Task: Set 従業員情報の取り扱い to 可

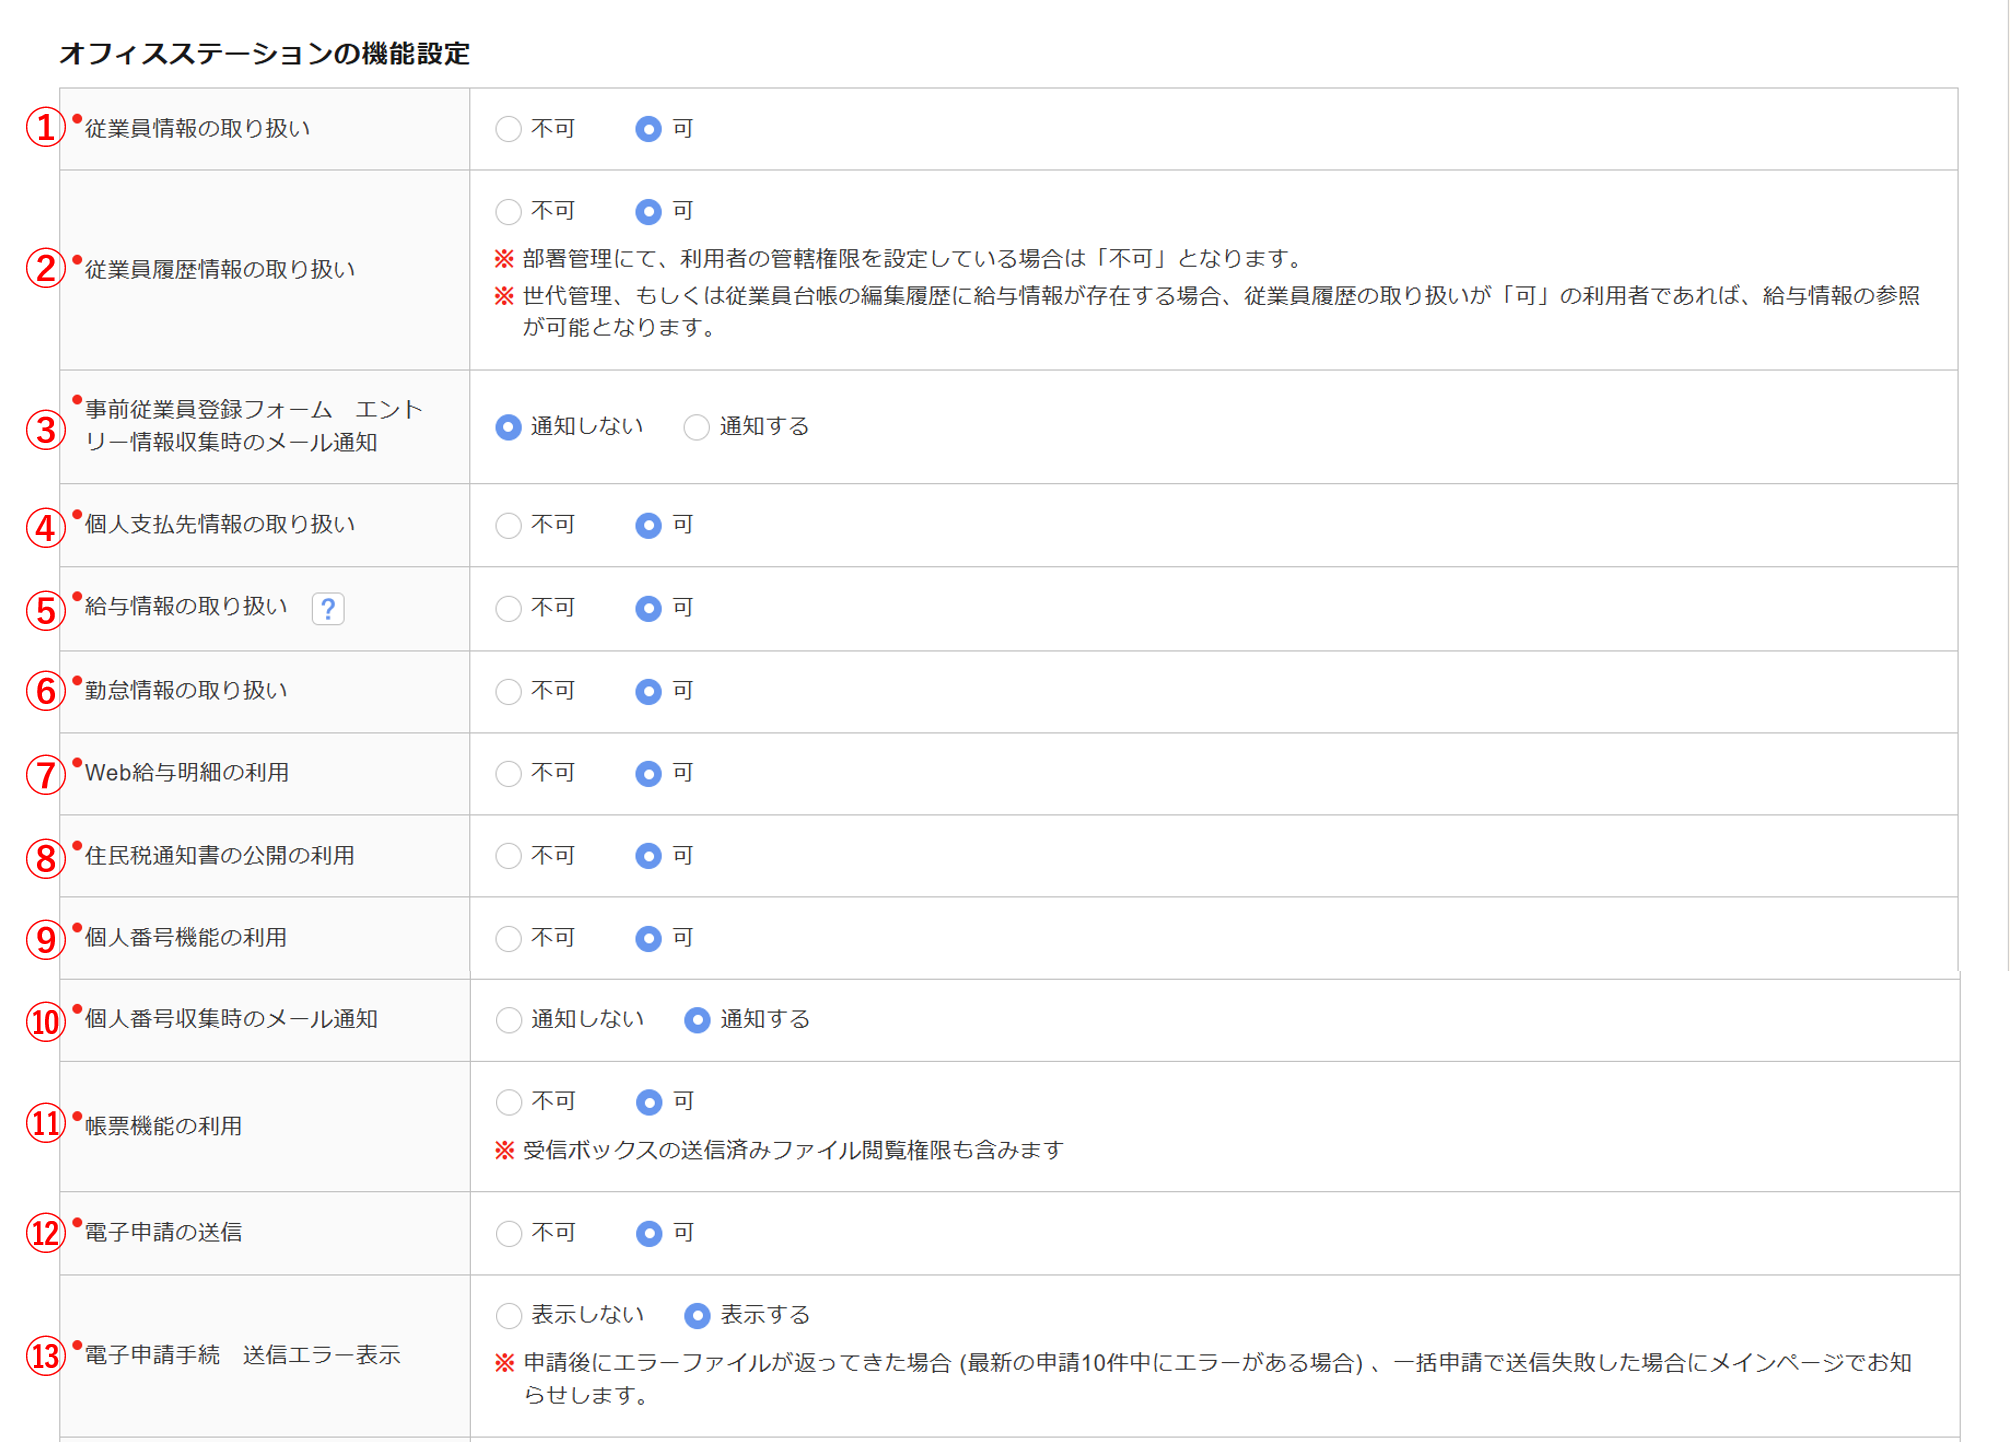Action: click(x=648, y=129)
